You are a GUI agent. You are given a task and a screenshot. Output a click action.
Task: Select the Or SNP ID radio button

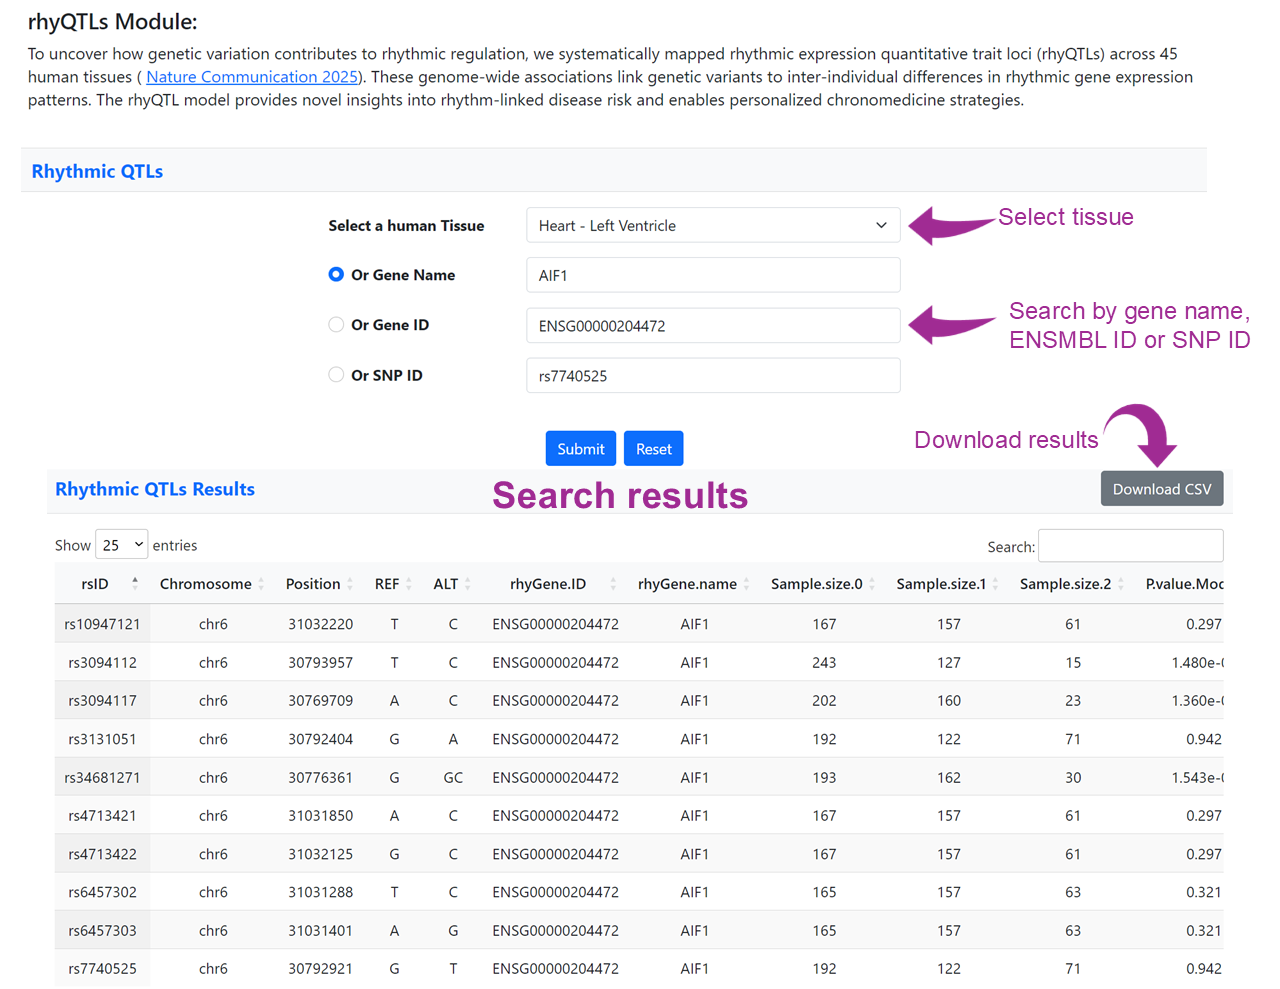click(x=336, y=375)
